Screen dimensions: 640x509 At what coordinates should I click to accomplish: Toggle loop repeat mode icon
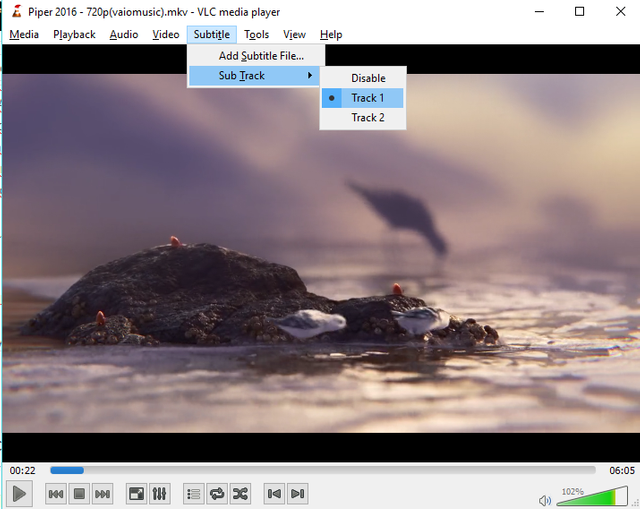(217, 494)
